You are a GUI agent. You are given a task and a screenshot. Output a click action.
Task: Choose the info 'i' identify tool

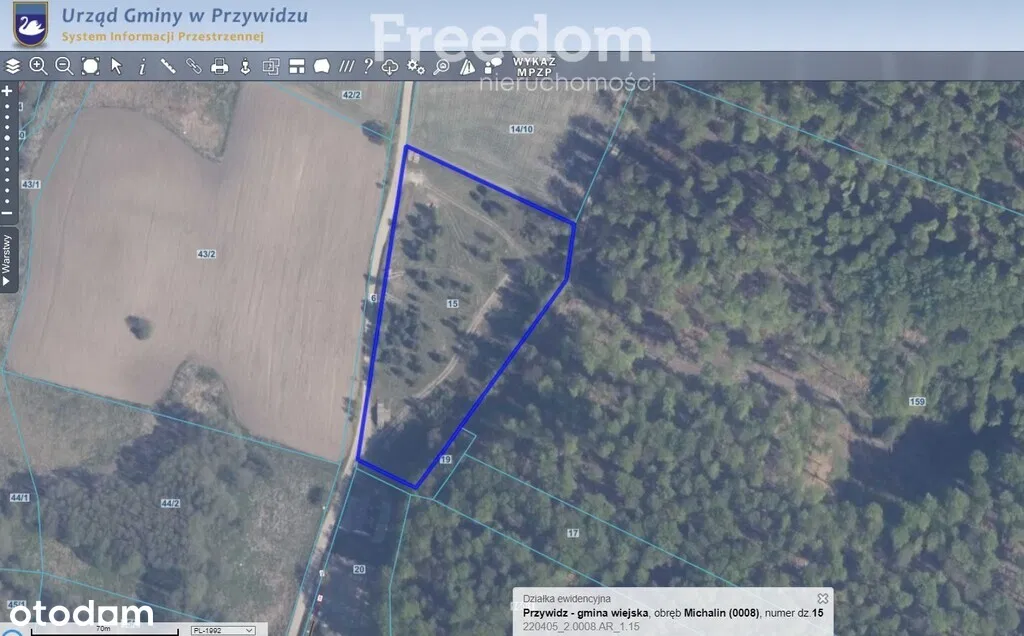[142, 66]
